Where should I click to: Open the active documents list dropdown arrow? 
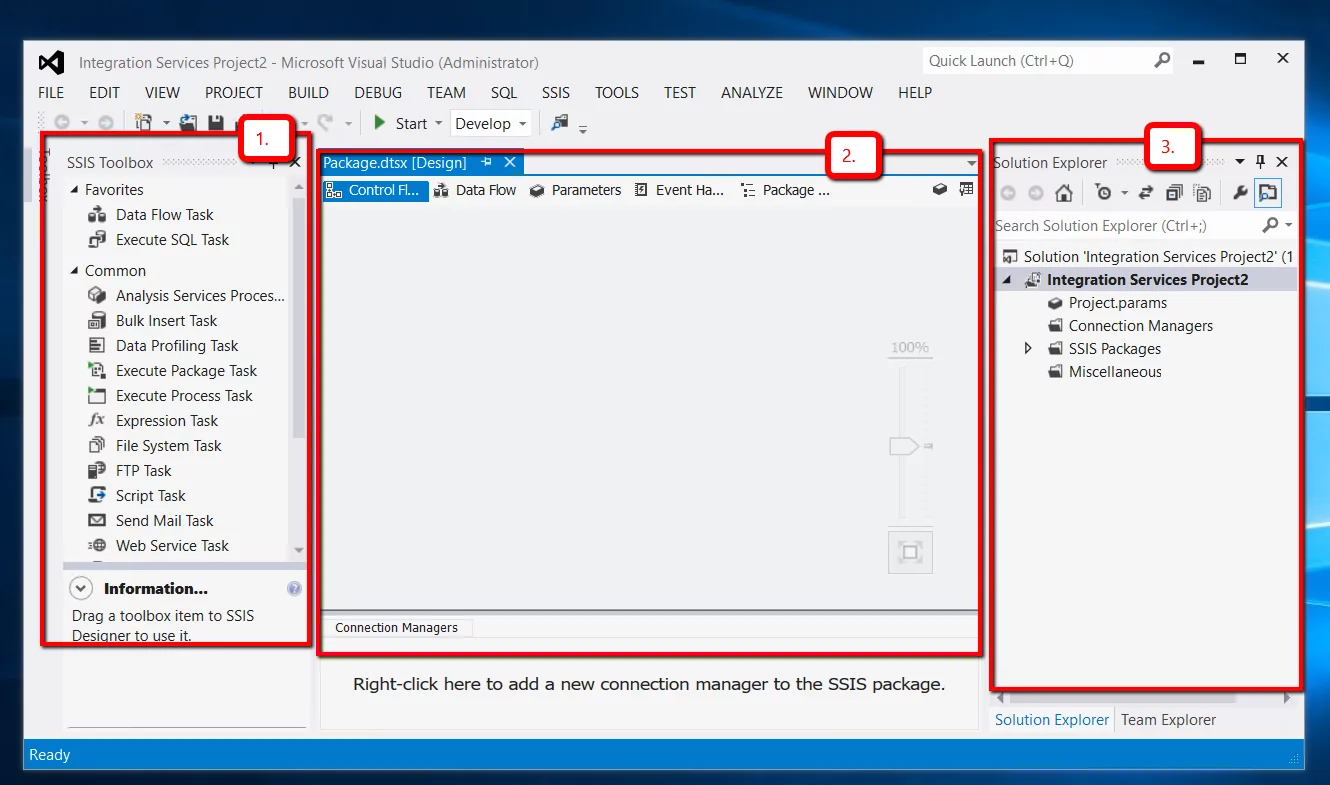(x=971, y=163)
